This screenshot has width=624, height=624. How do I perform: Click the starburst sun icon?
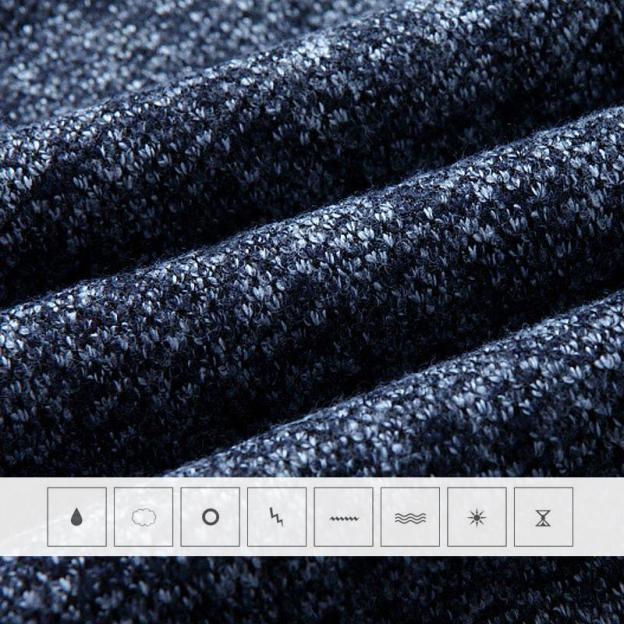point(476,517)
